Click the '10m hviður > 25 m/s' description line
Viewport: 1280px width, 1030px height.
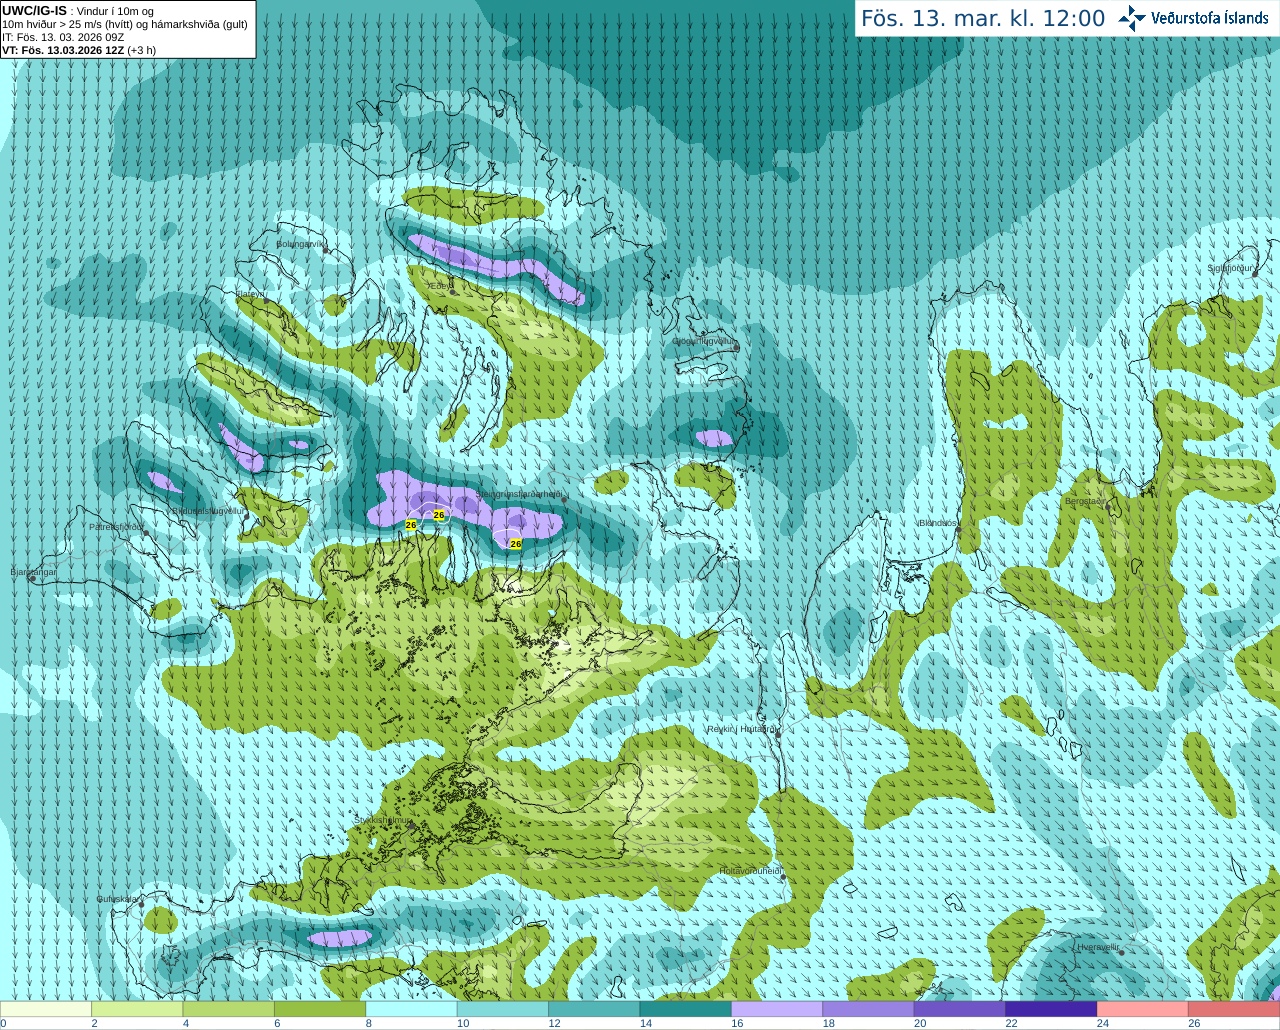click(x=125, y=24)
